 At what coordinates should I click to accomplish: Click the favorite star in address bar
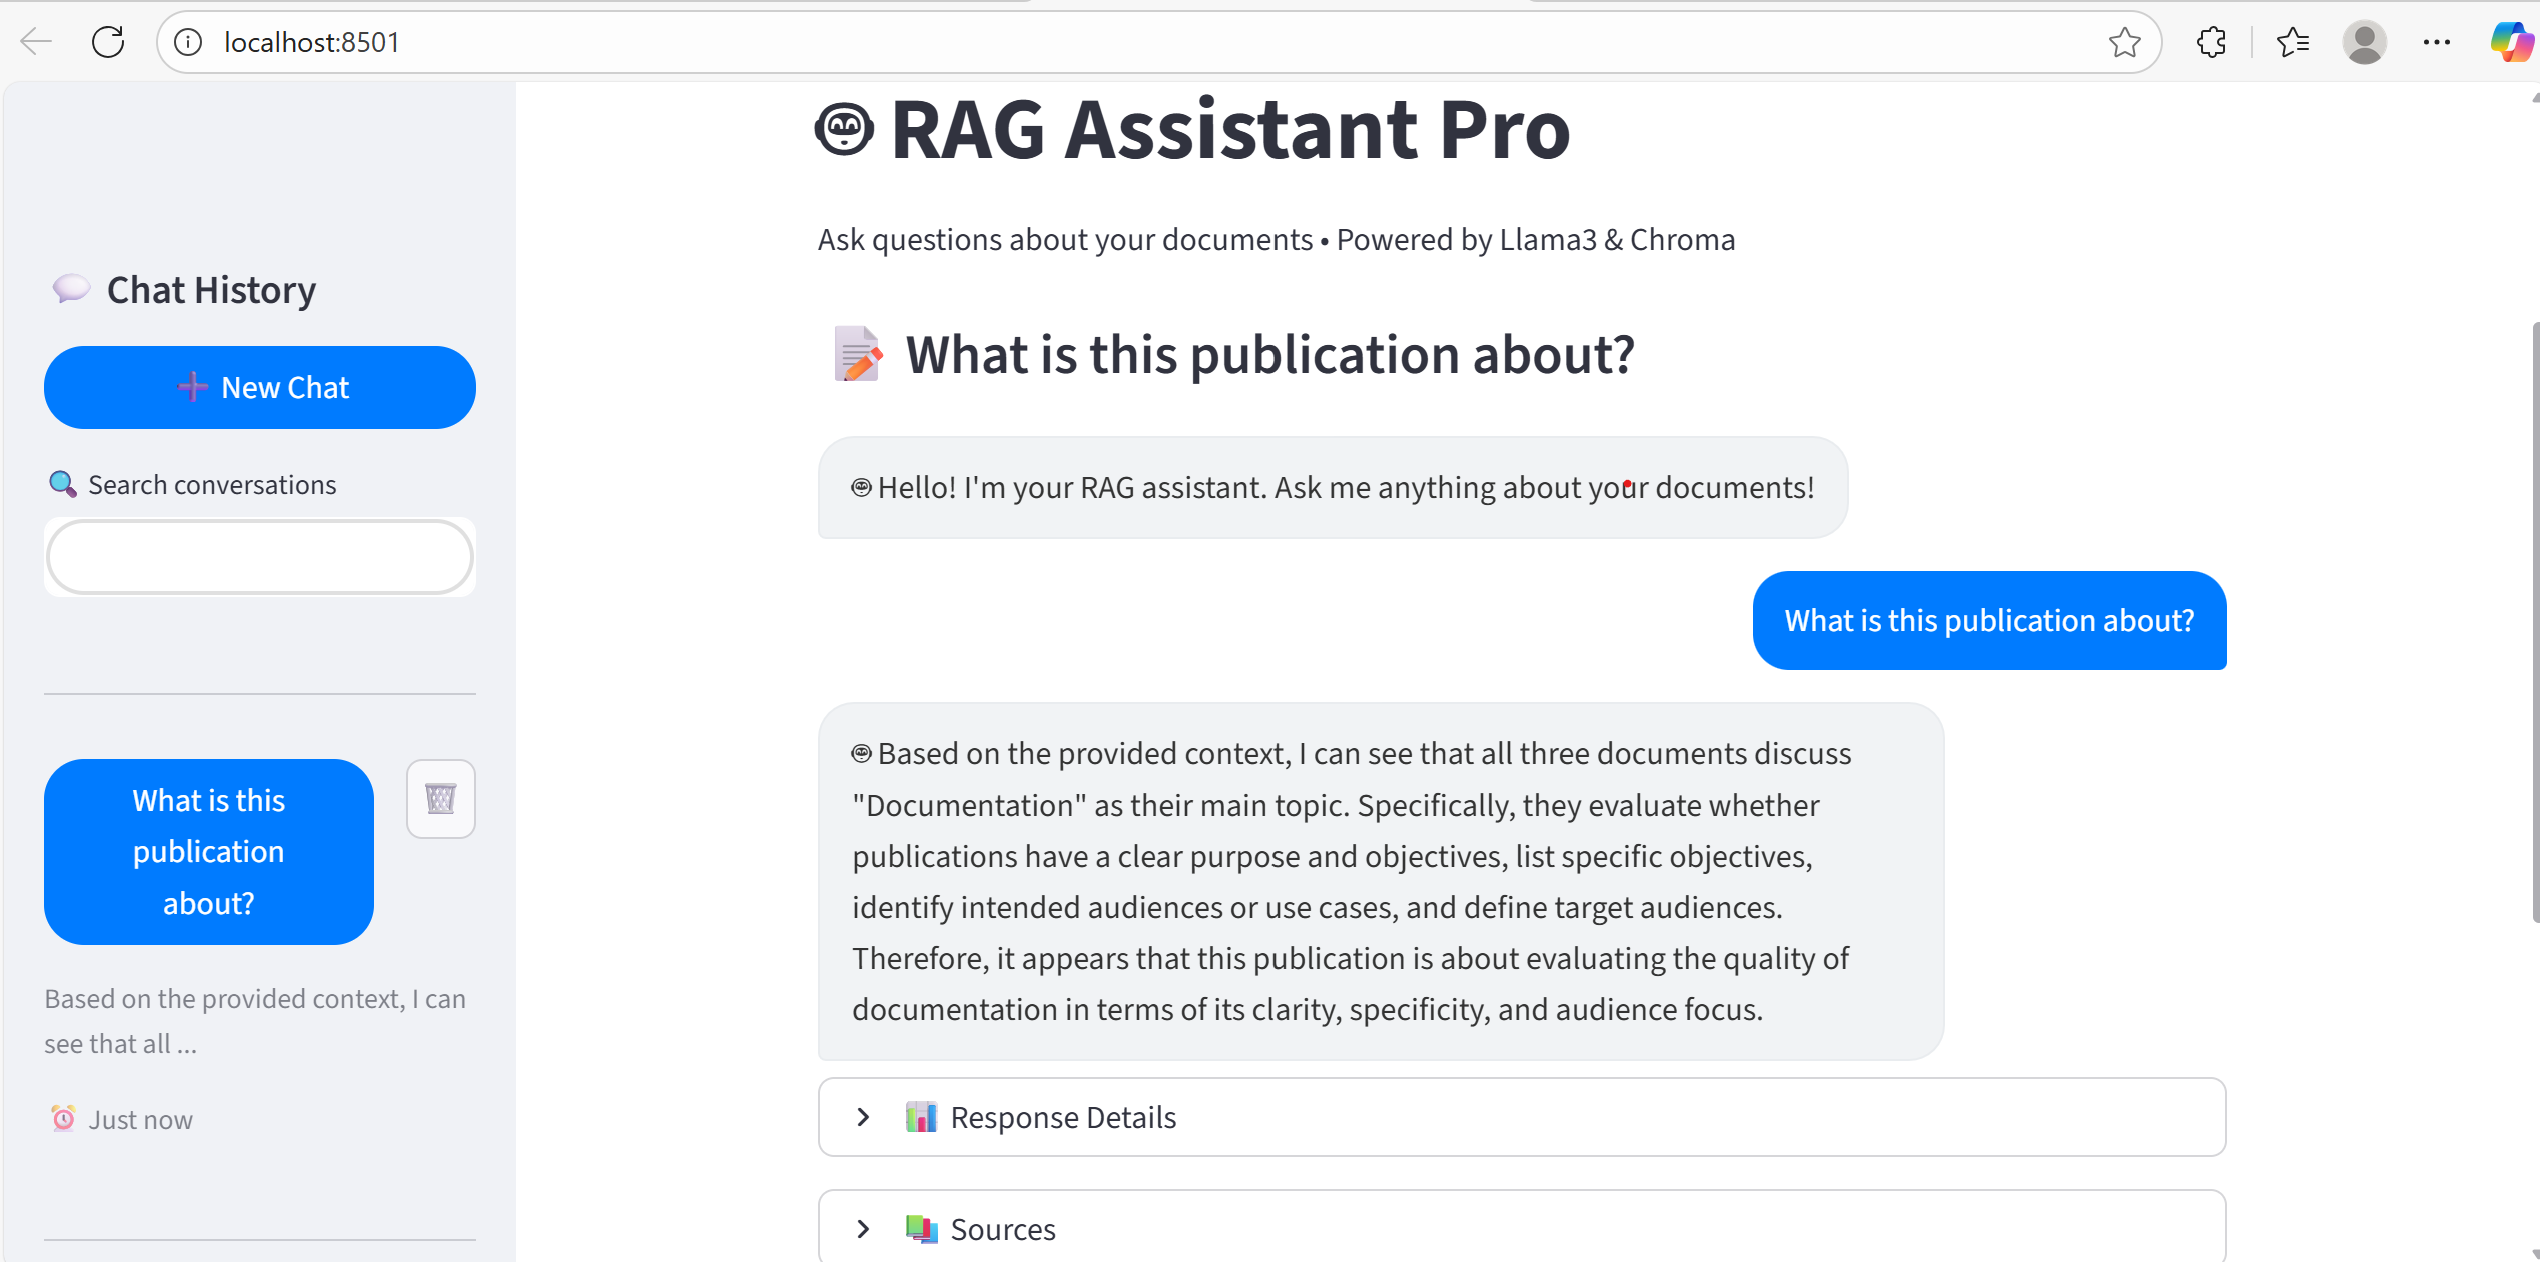pos(2124,42)
